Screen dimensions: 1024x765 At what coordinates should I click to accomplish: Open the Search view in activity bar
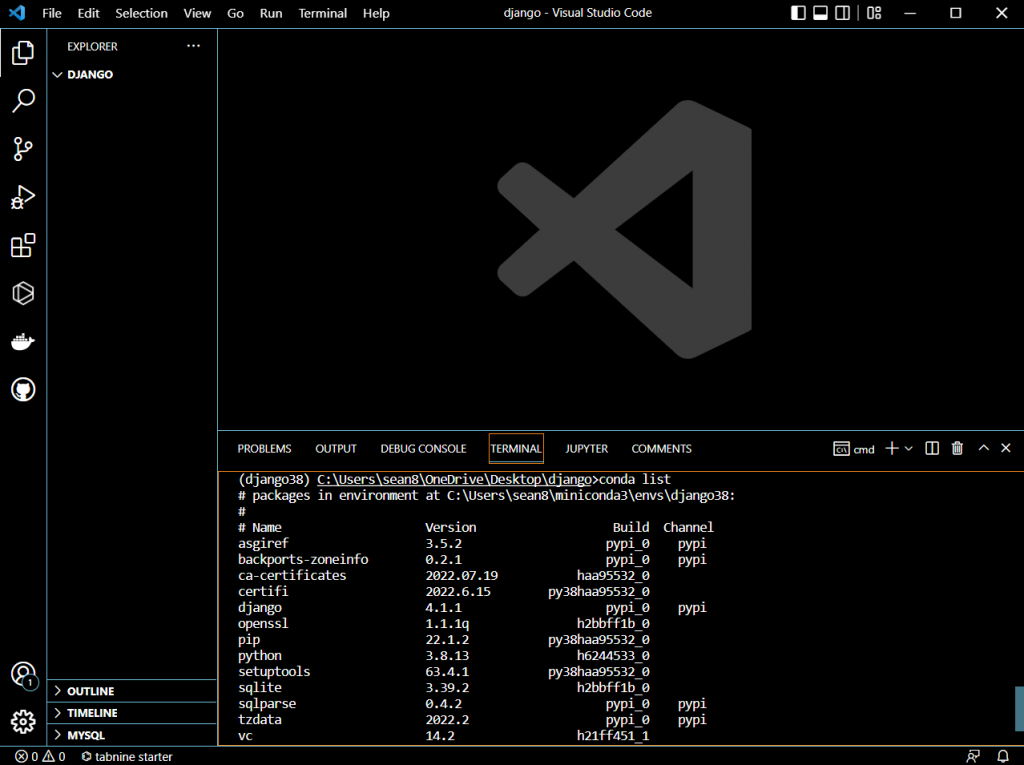click(23, 101)
